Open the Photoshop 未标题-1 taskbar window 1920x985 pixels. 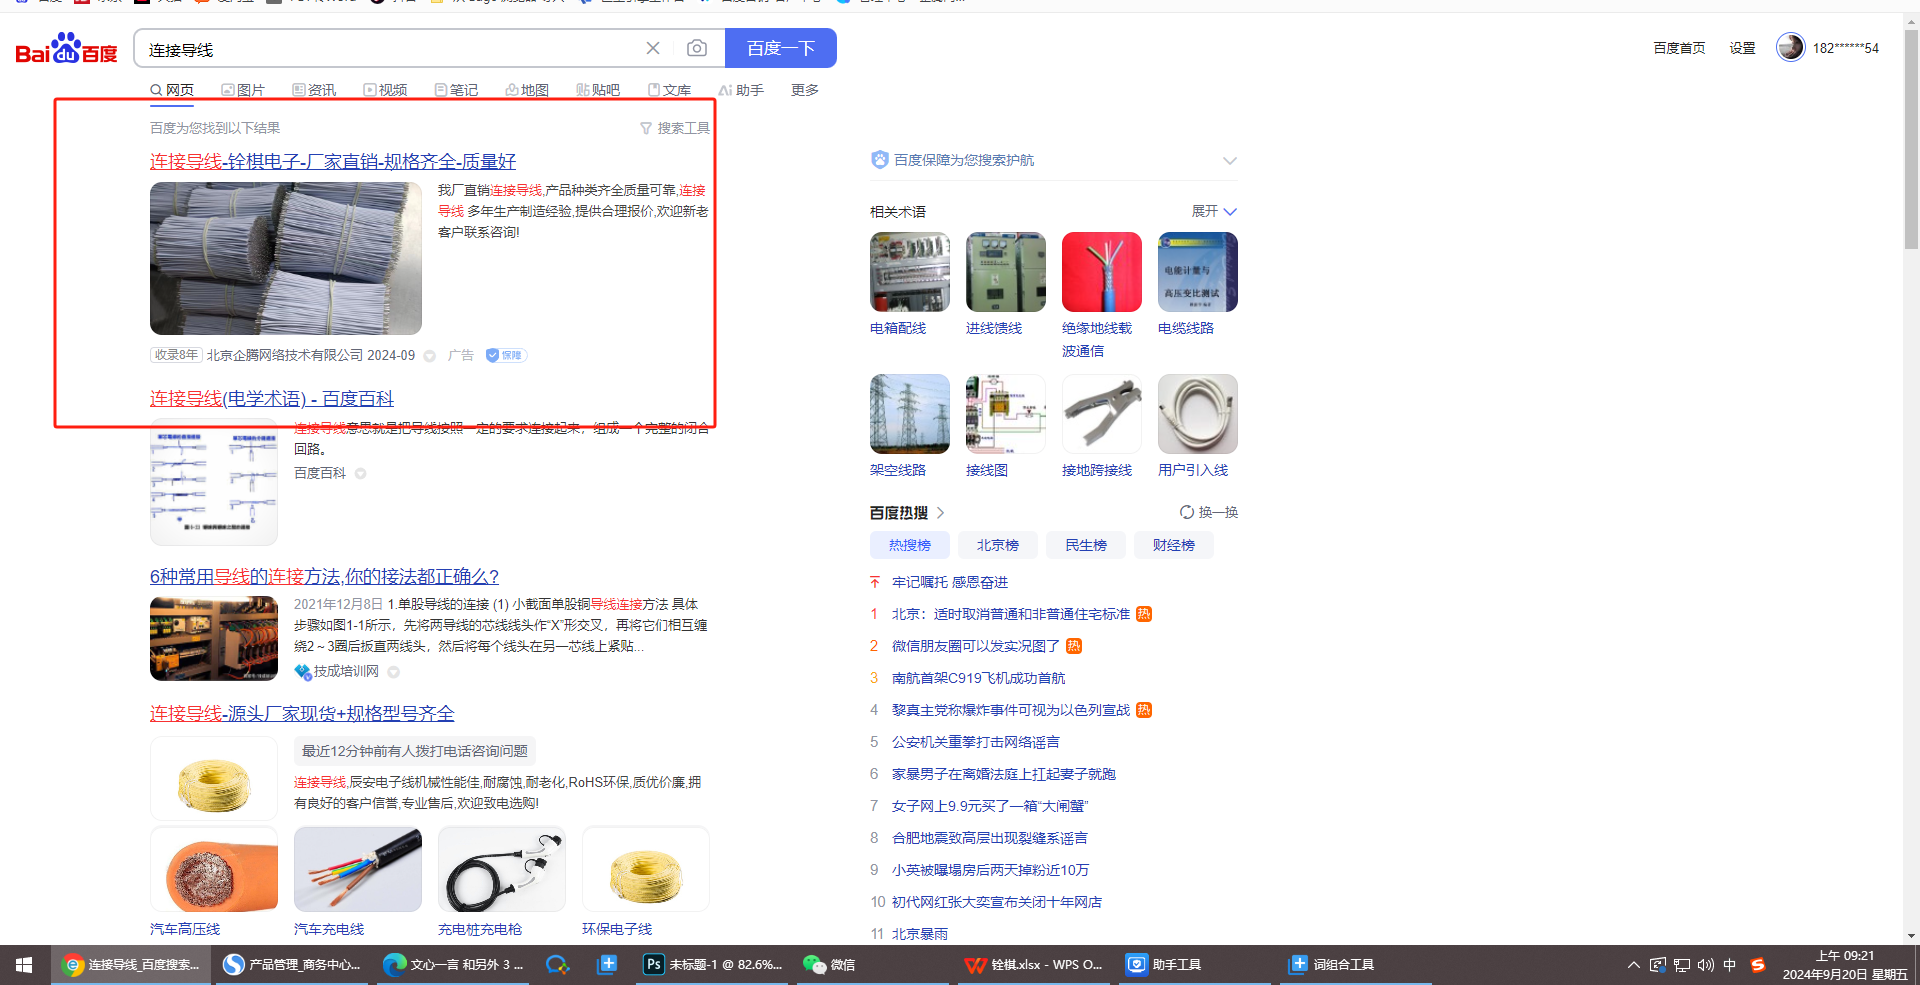coord(714,965)
